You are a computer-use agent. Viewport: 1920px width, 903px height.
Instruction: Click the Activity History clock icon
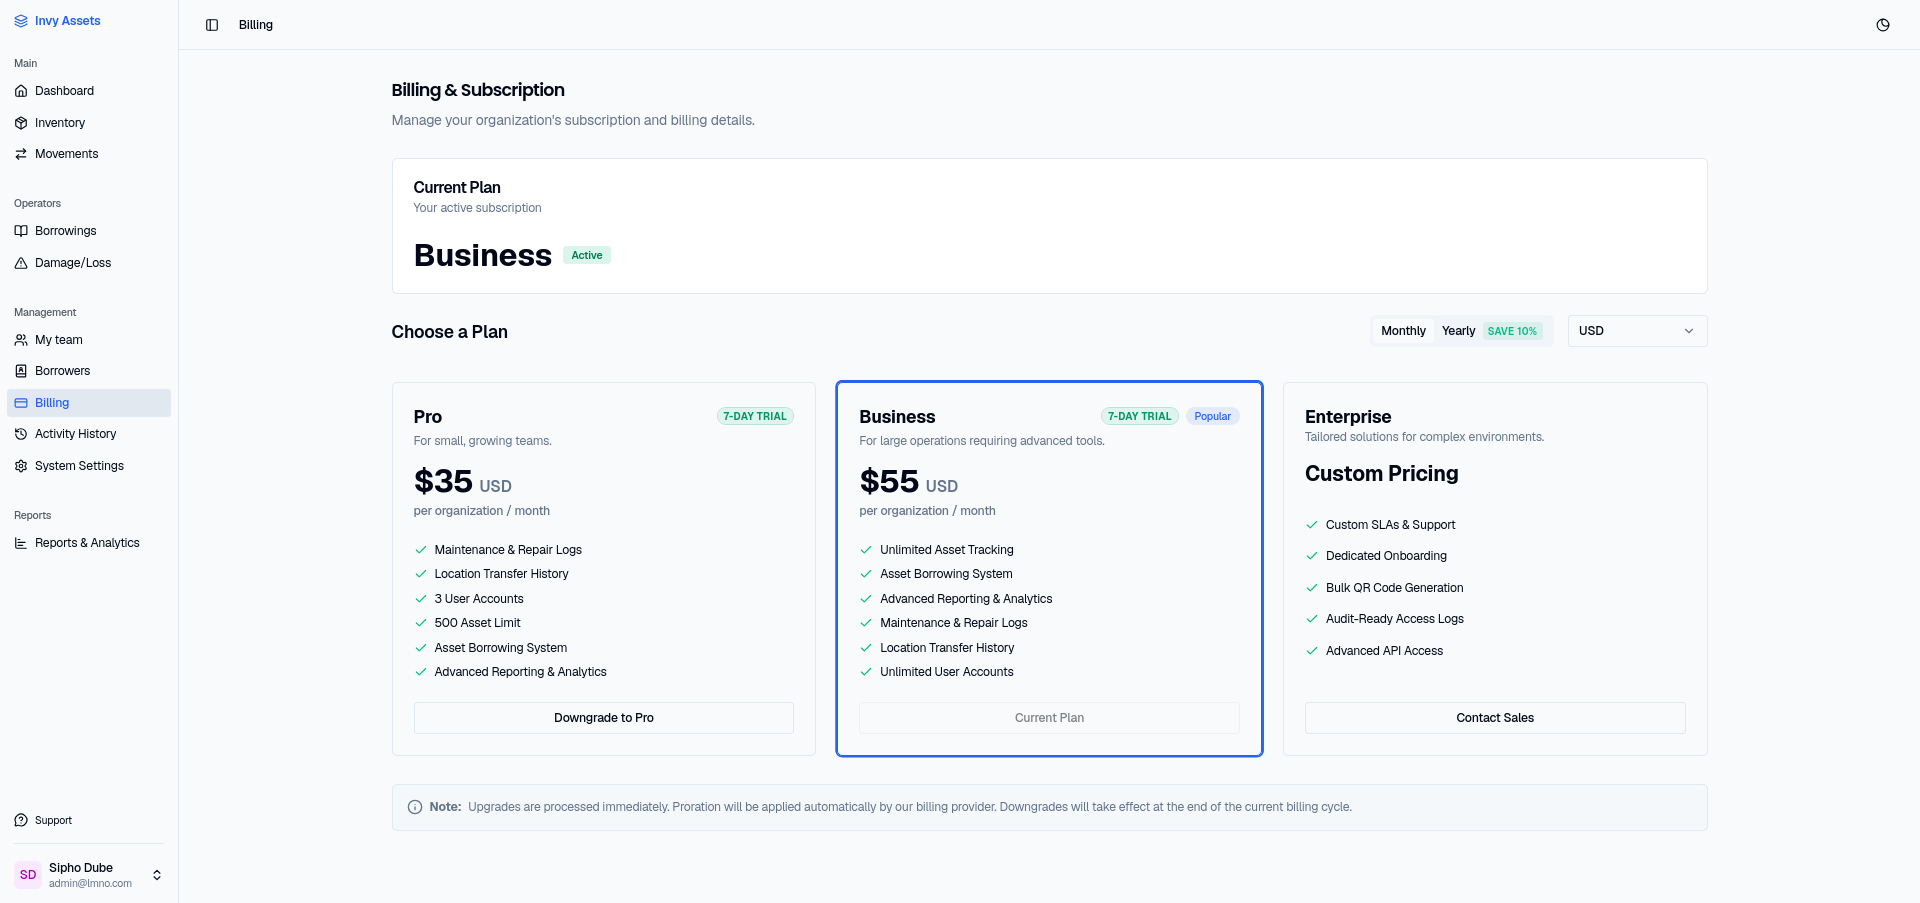pyautogui.click(x=21, y=434)
